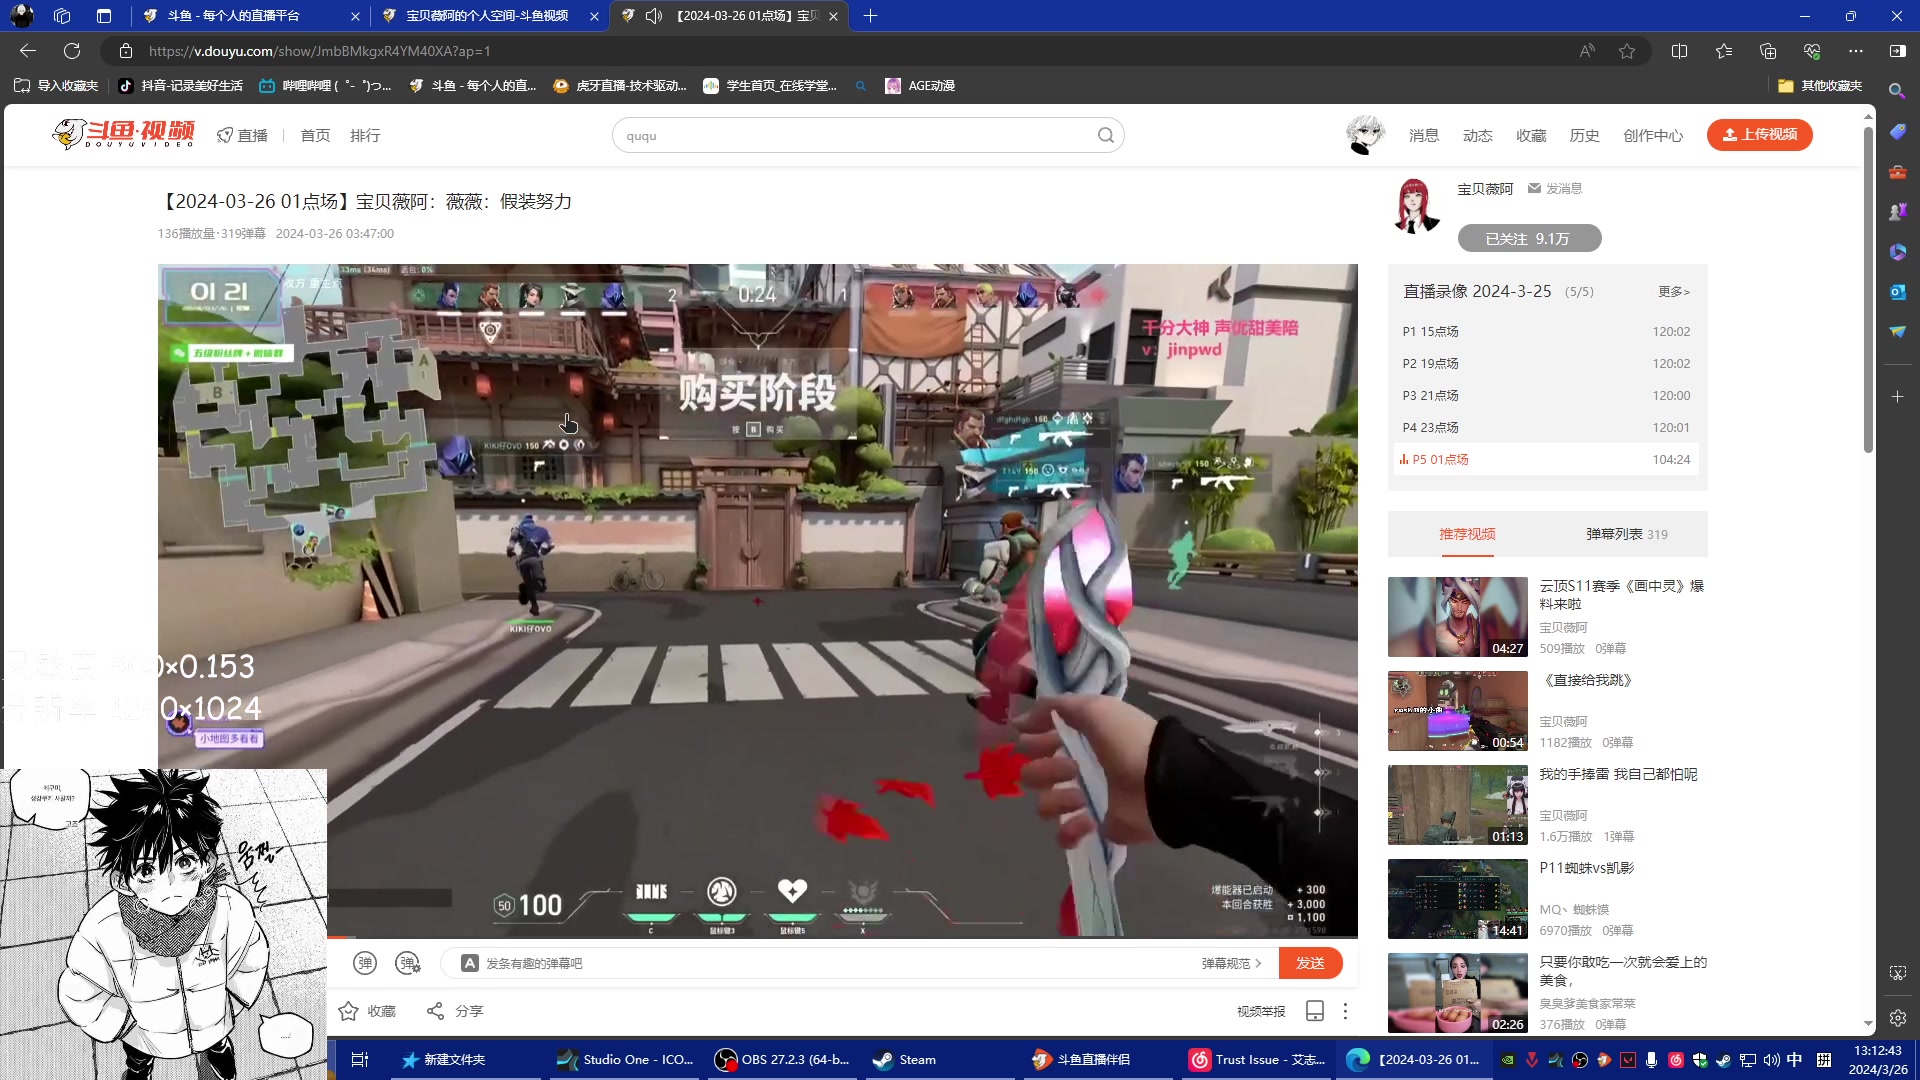Image resolution: width=1920 pixels, height=1080 pixels.
Task: Click the danmaku font style A icon
Action: (469, 963)
